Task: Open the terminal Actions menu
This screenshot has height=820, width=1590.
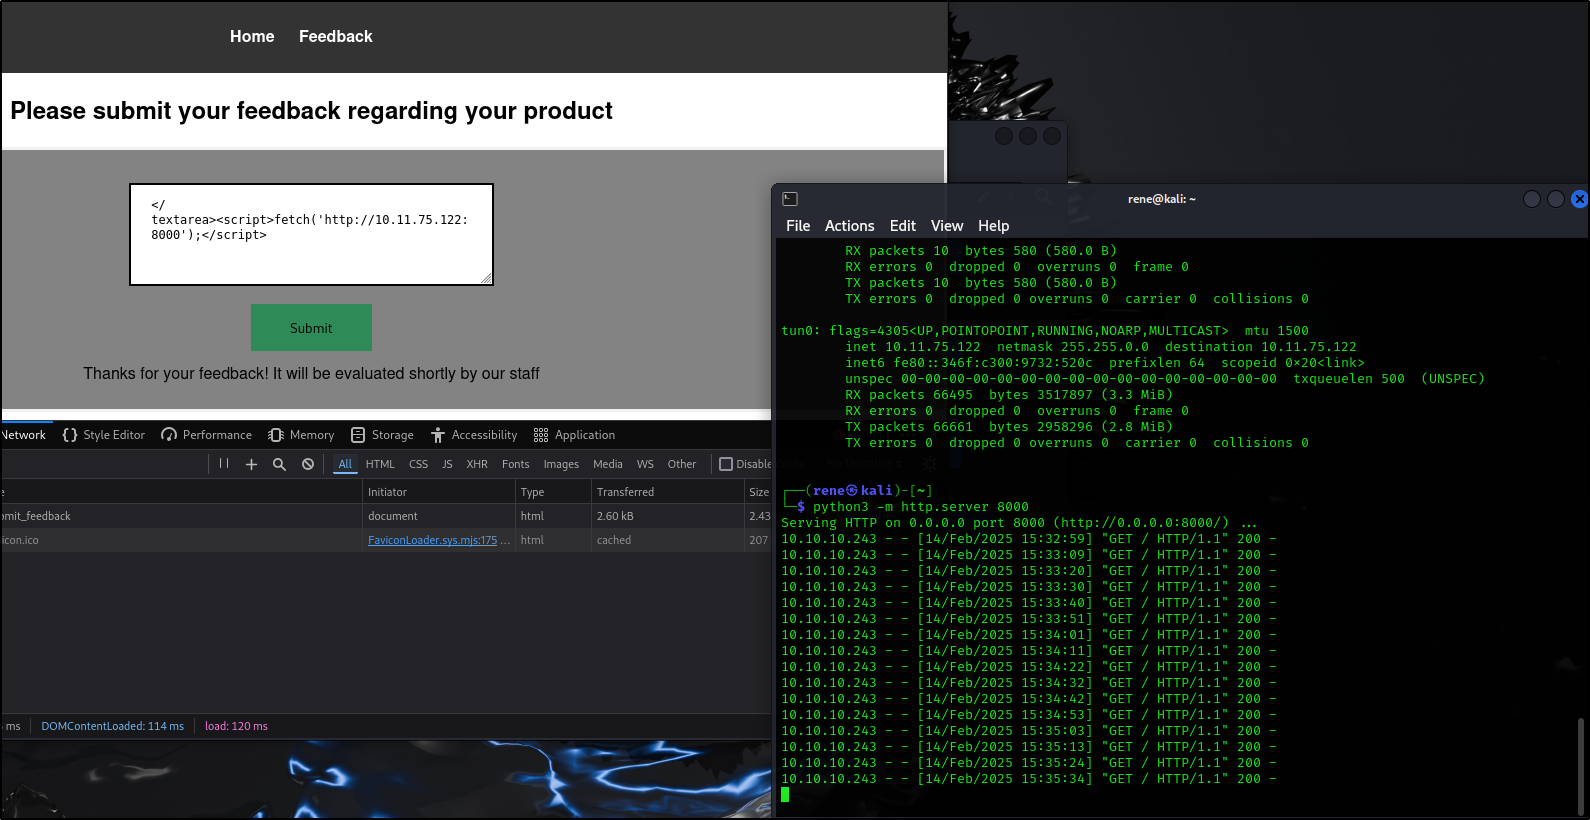Action: click(x=849, y=226)
